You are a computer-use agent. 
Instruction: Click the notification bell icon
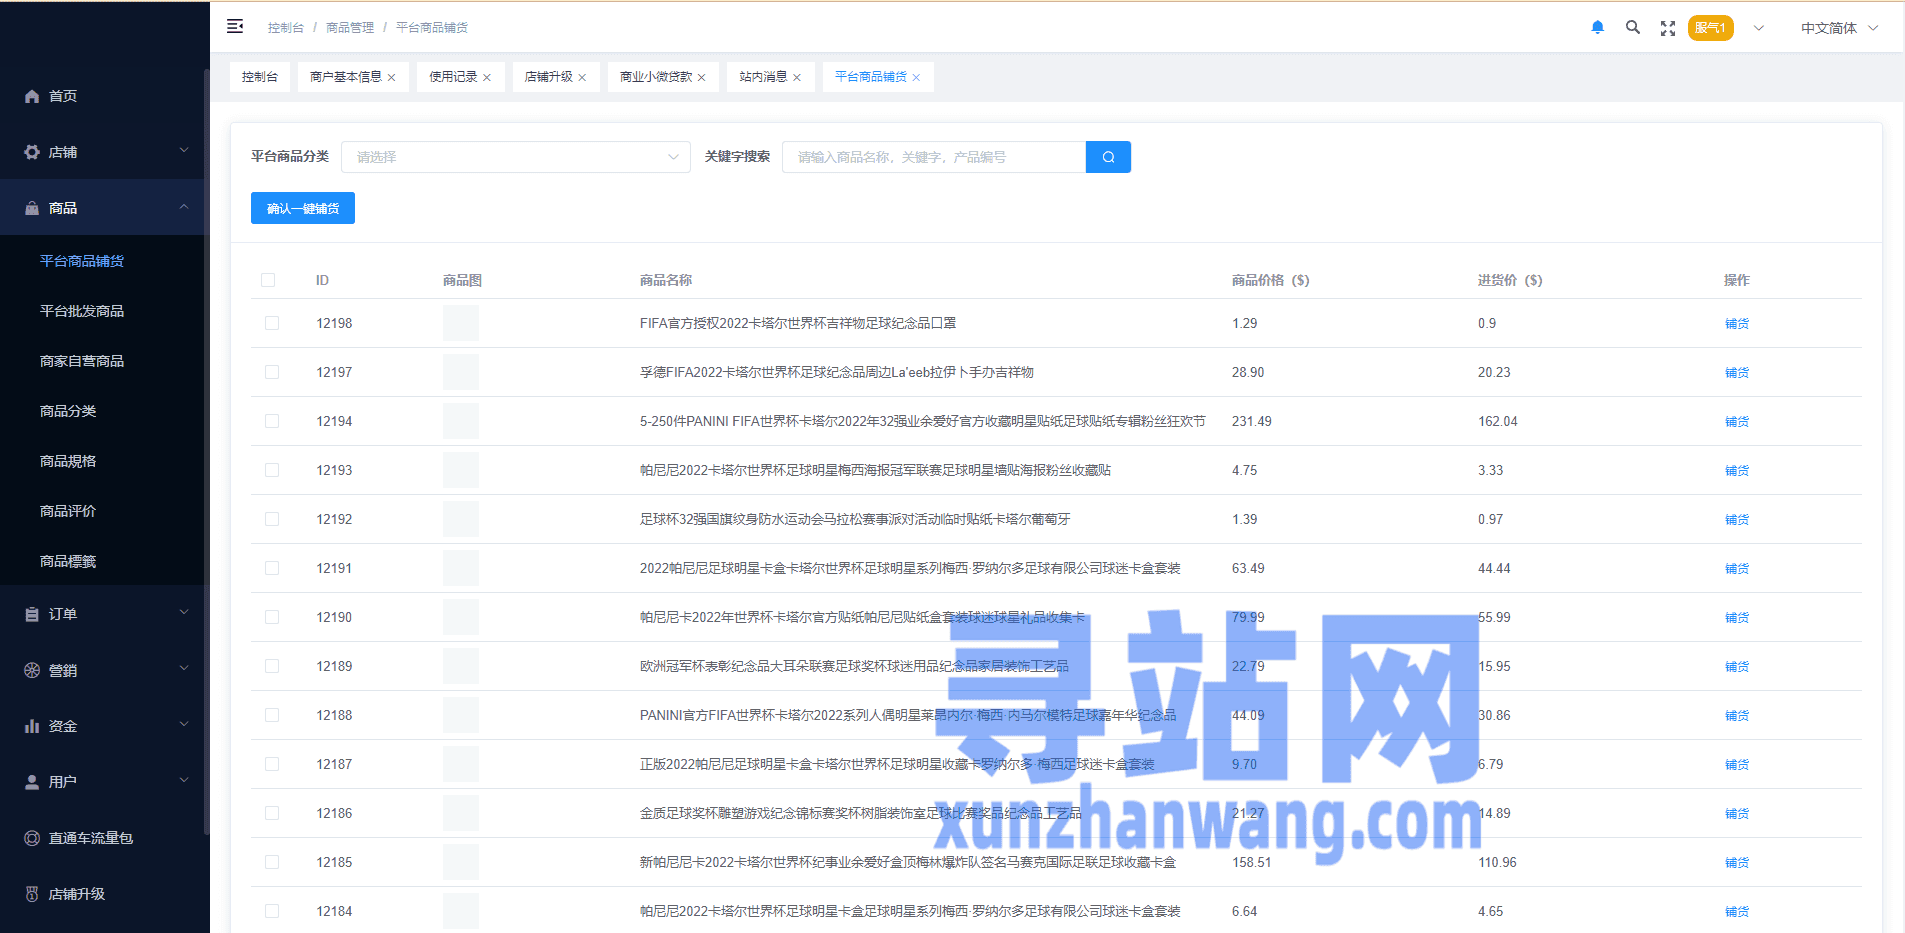pyautogui.click(x=1597, y=28)
